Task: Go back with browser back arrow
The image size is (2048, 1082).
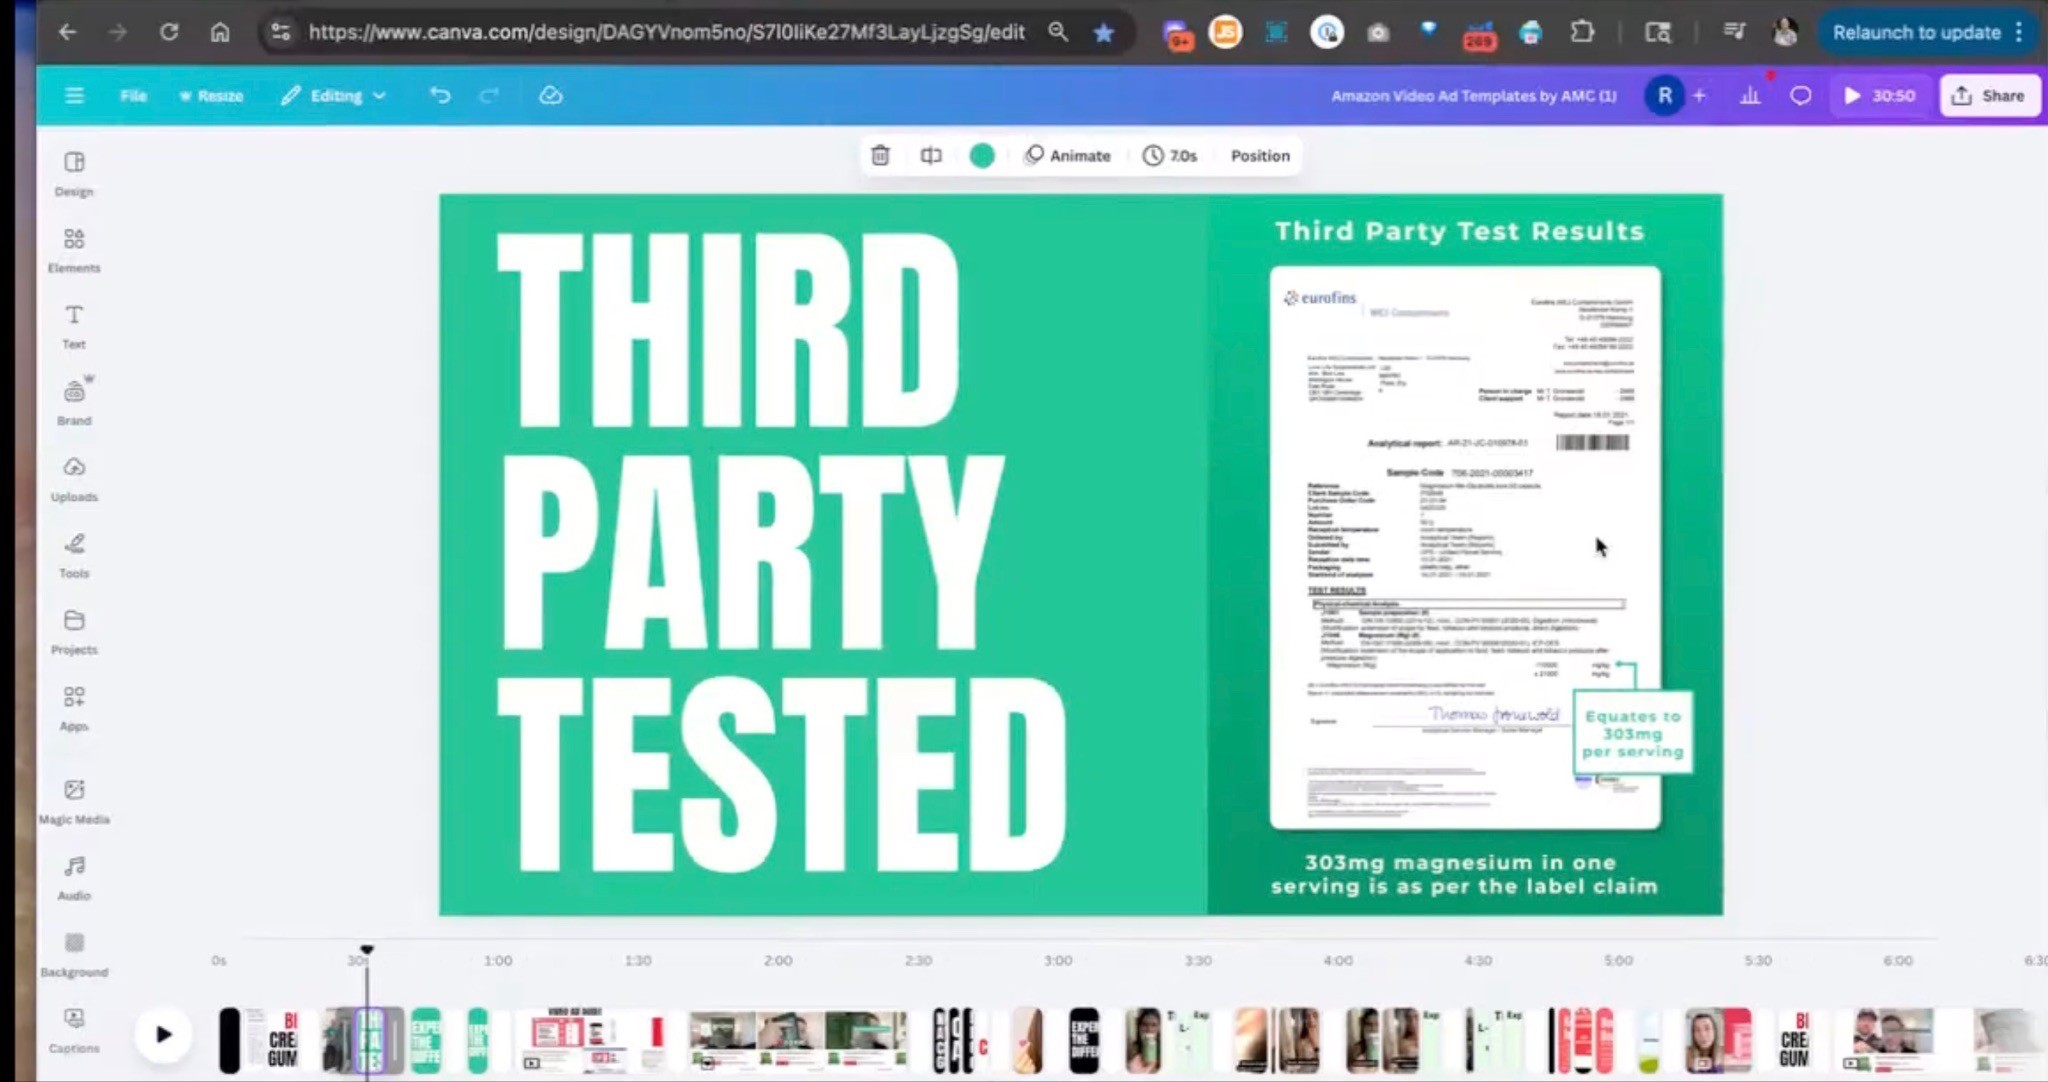Action: point(67,32)
